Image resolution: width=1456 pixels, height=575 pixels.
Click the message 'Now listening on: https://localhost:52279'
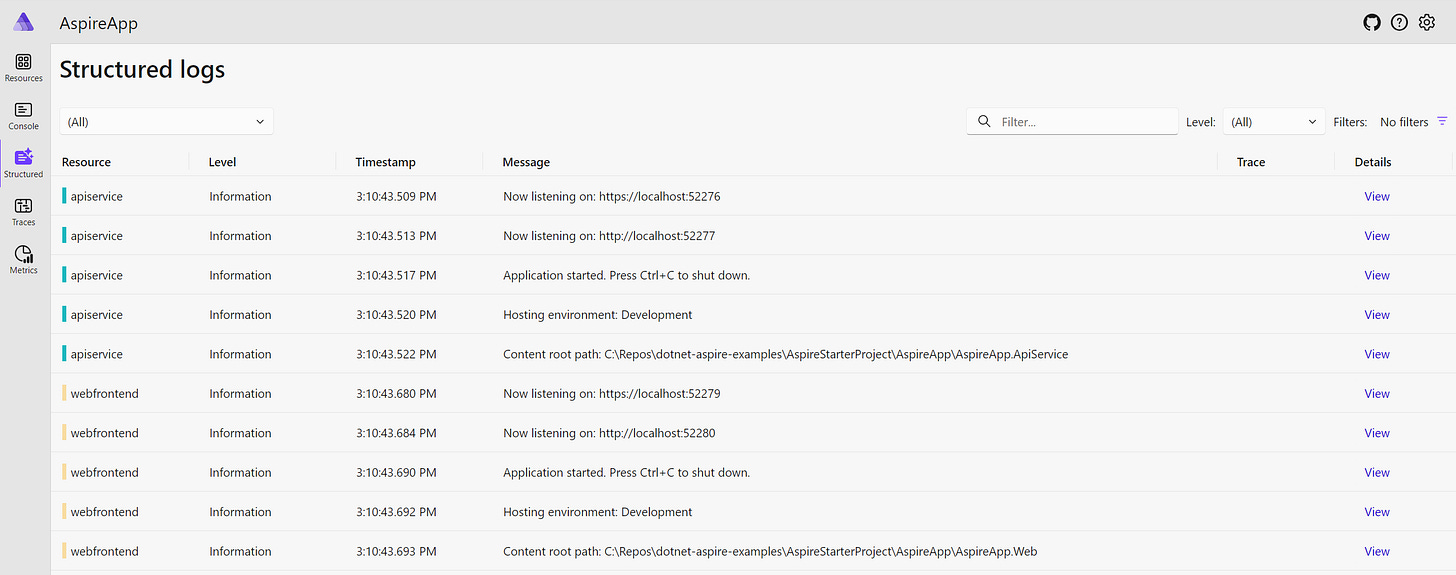click(611, 394)
